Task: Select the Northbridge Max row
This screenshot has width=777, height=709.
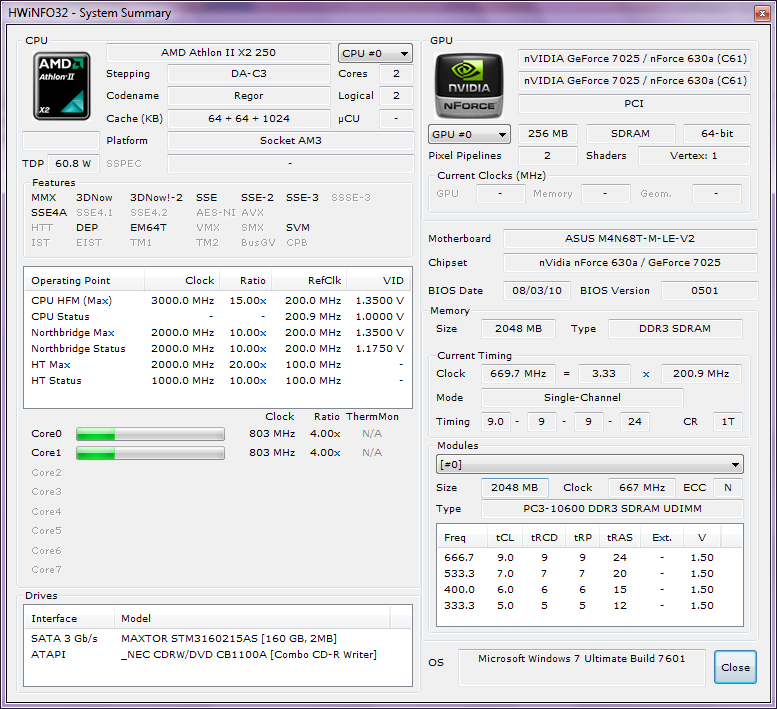Action: 218,332
